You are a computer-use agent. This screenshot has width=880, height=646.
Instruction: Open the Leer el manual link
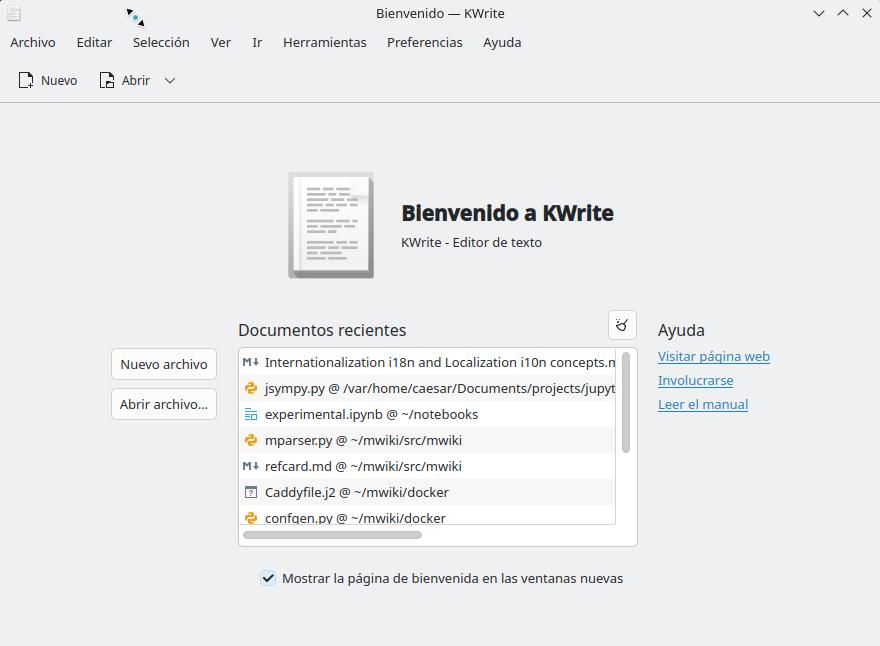coord(702,404)
